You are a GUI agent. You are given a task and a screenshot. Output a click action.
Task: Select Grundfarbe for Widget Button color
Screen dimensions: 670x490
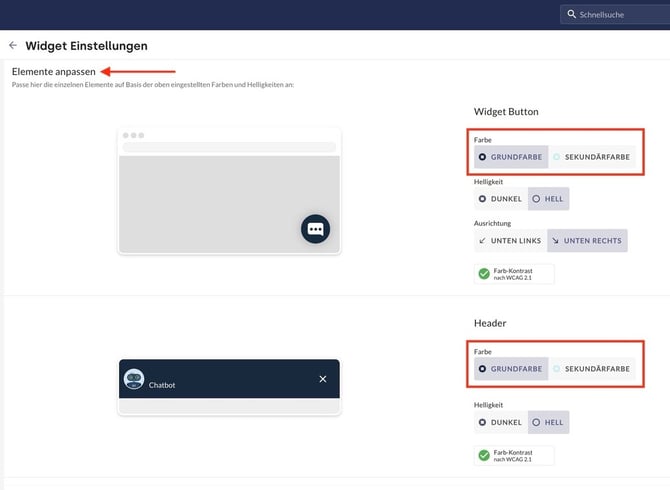coord(510,157)
